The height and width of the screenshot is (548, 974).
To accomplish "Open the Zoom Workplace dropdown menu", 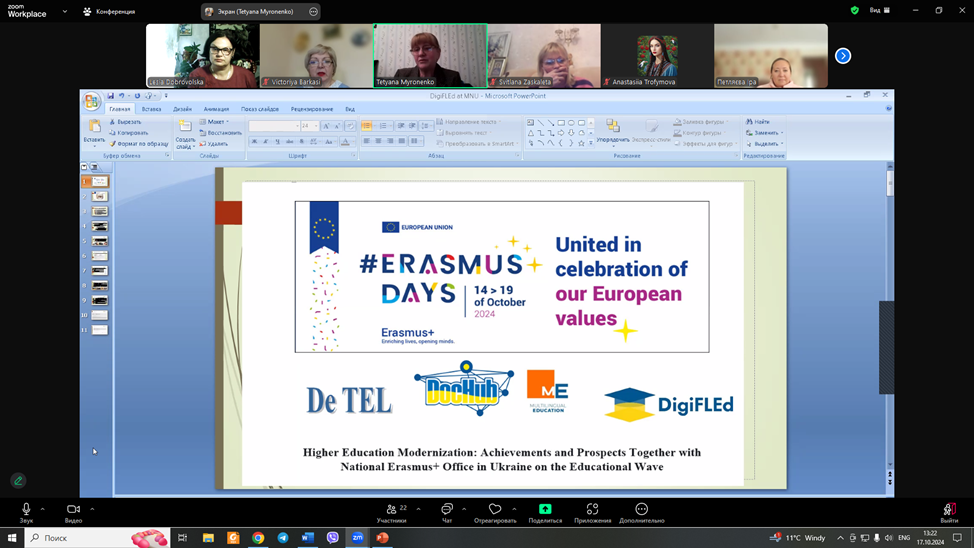I will click(x=65, y=11).
